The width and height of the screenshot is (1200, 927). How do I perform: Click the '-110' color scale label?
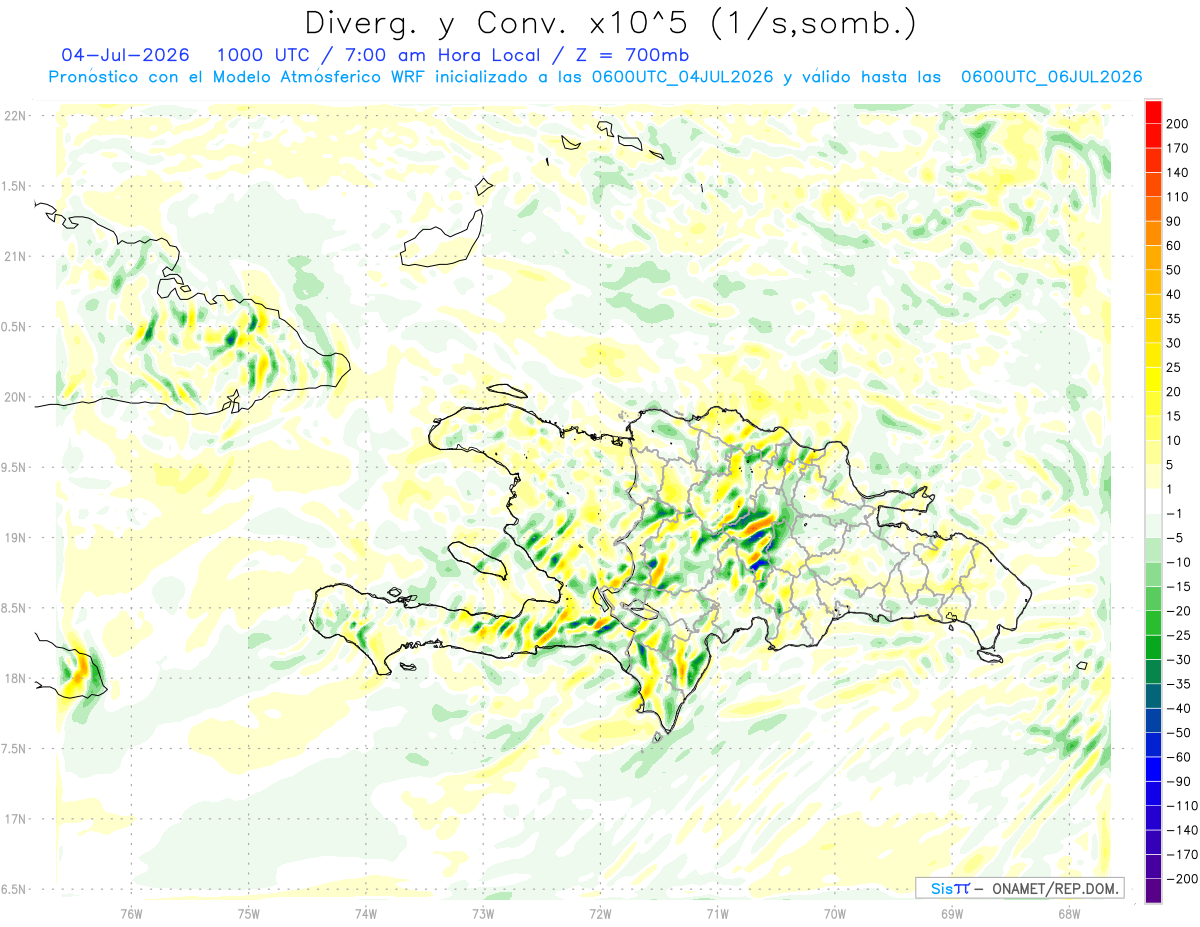point(1182,806)
